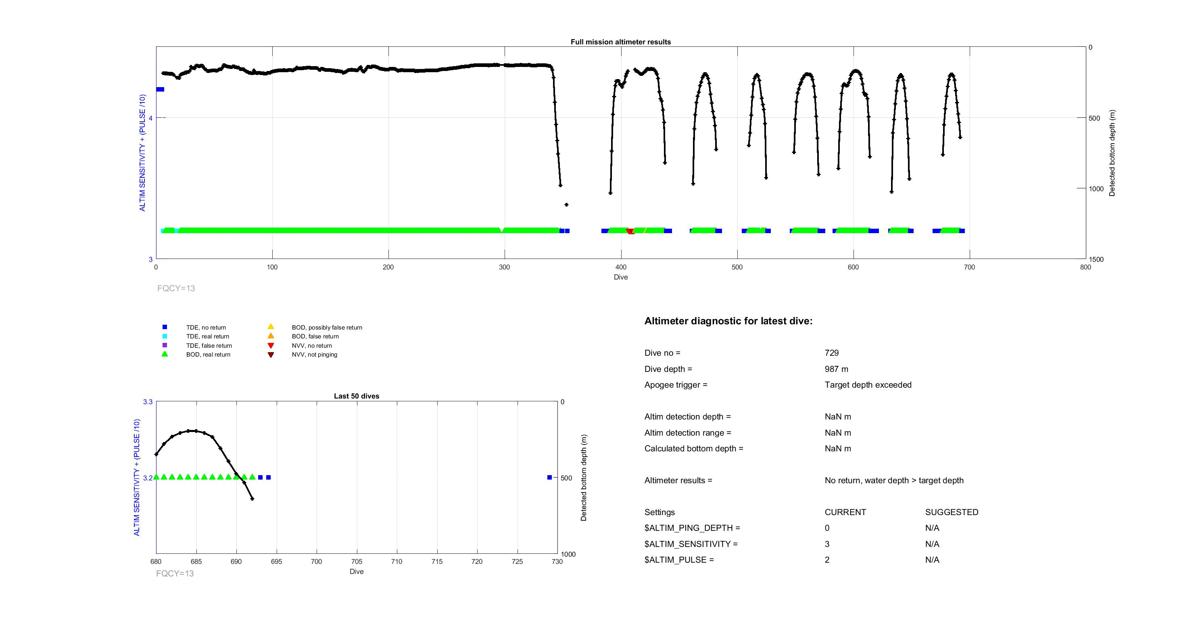Click the 730 tick label on Last 50 dives x-axis
1200x622 pixels.
[x=557, y=563]
